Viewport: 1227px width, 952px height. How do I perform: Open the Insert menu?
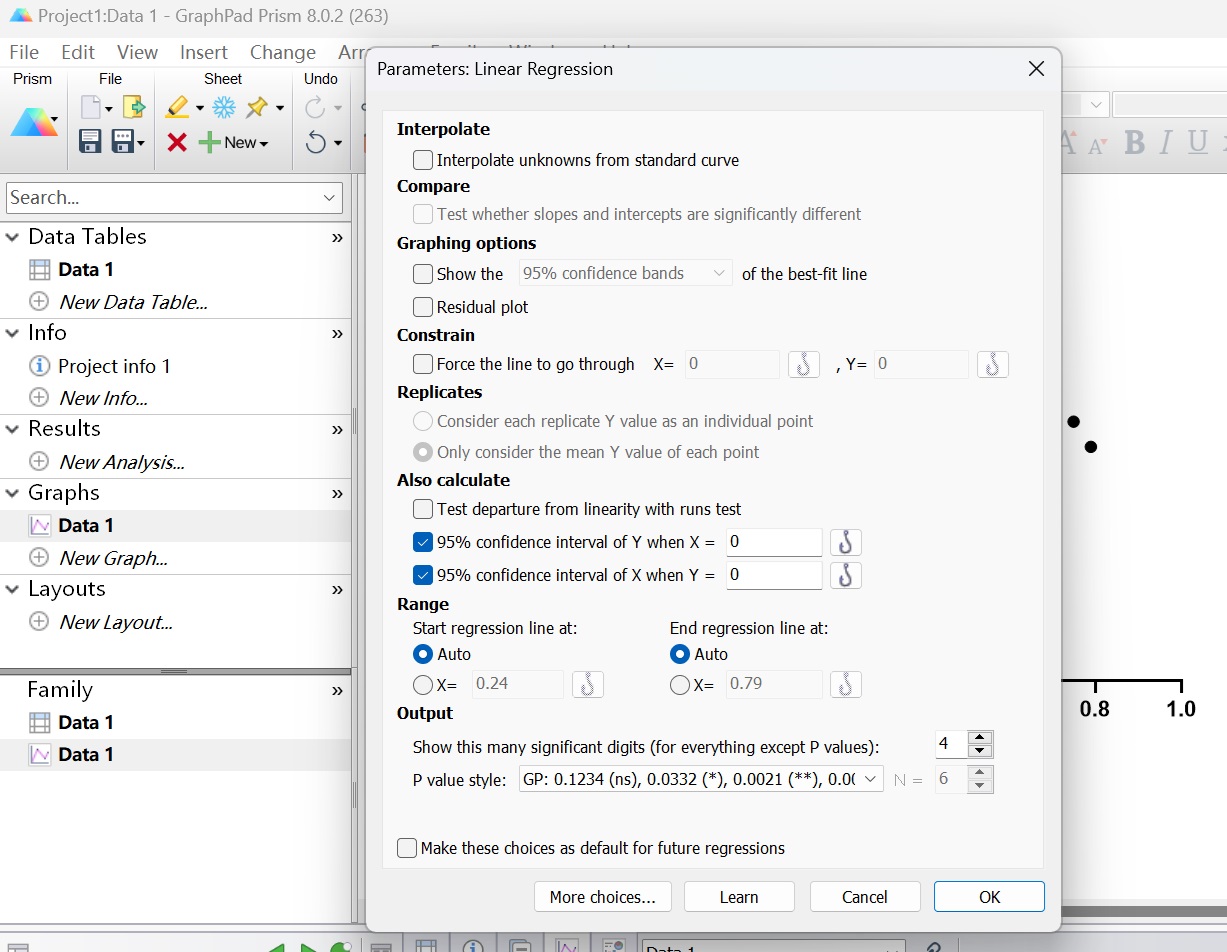pyautogui.click(x=203, y=52)
